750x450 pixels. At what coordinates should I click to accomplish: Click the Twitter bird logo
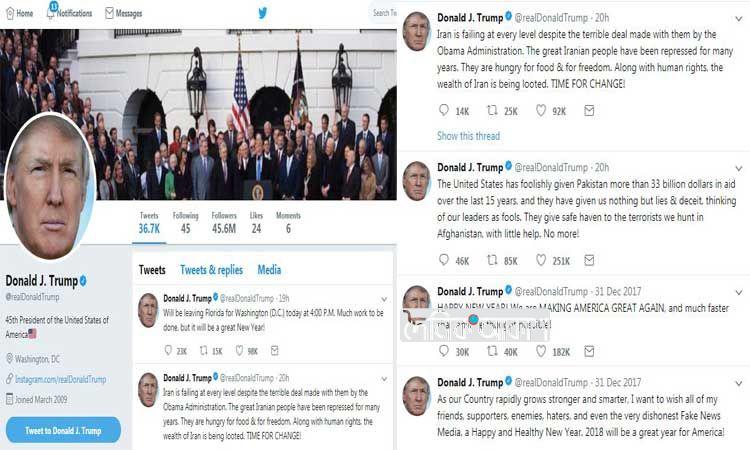(x=263, y=13)
